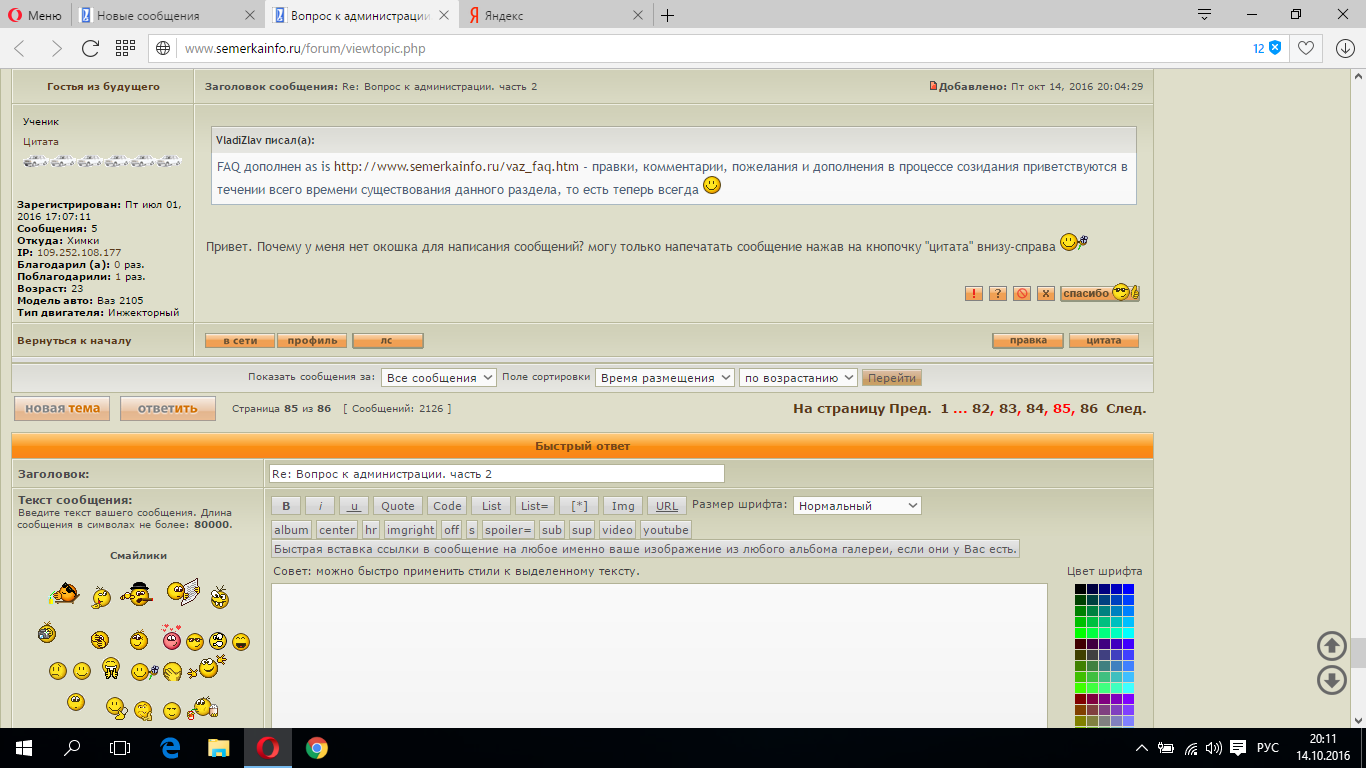Open the 'Нормальный' font size dropdown
Image resolution: width=1366 pixels, height=768 pixels.
click(x=856, y=506)
